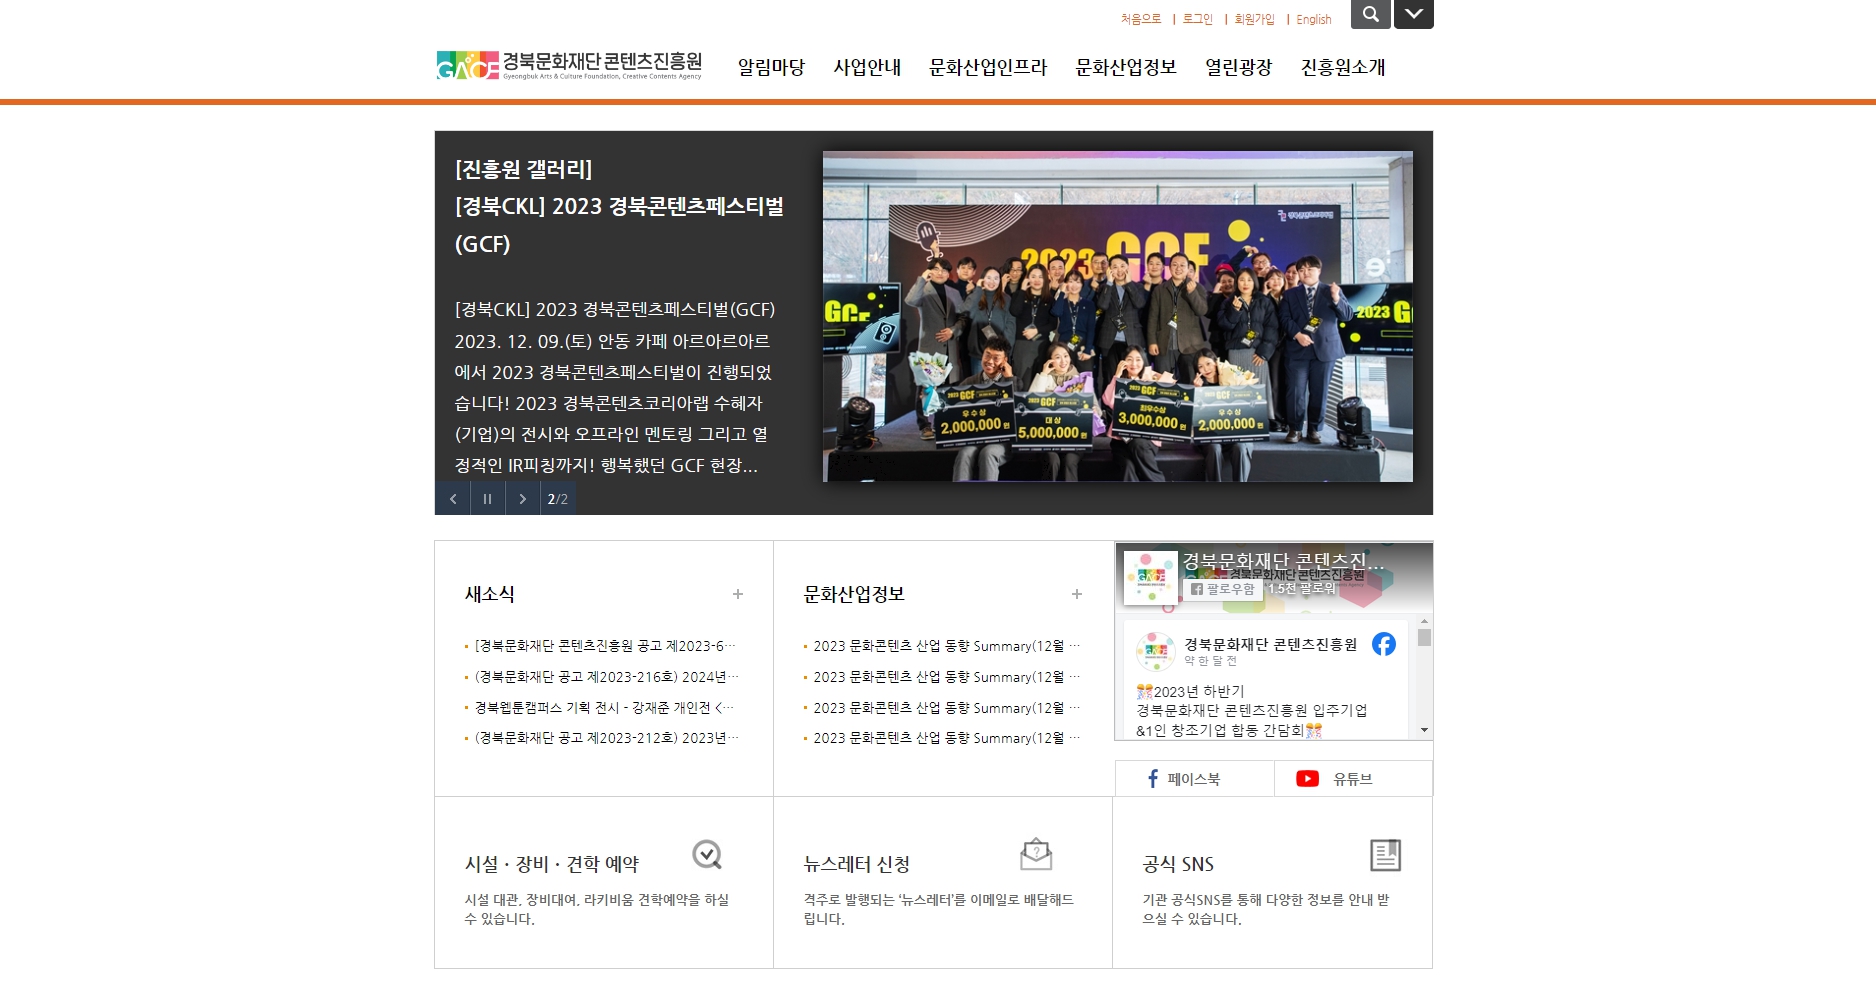
Task: Click the post author avatar in Facebook feed
Action: tap(1155, 651)
